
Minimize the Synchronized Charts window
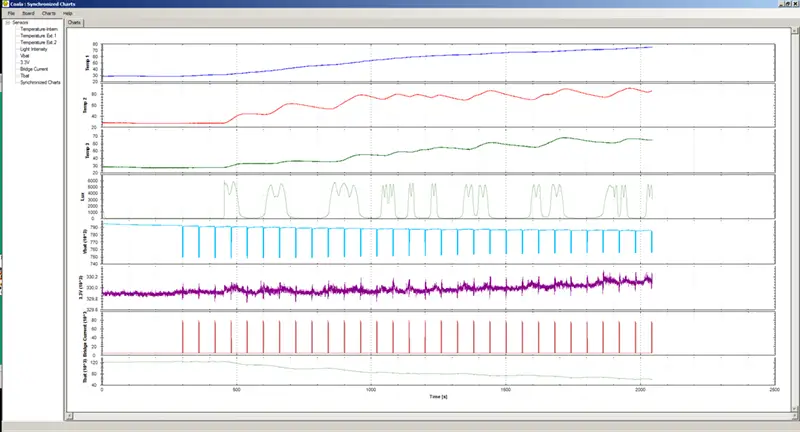(781, 4)
